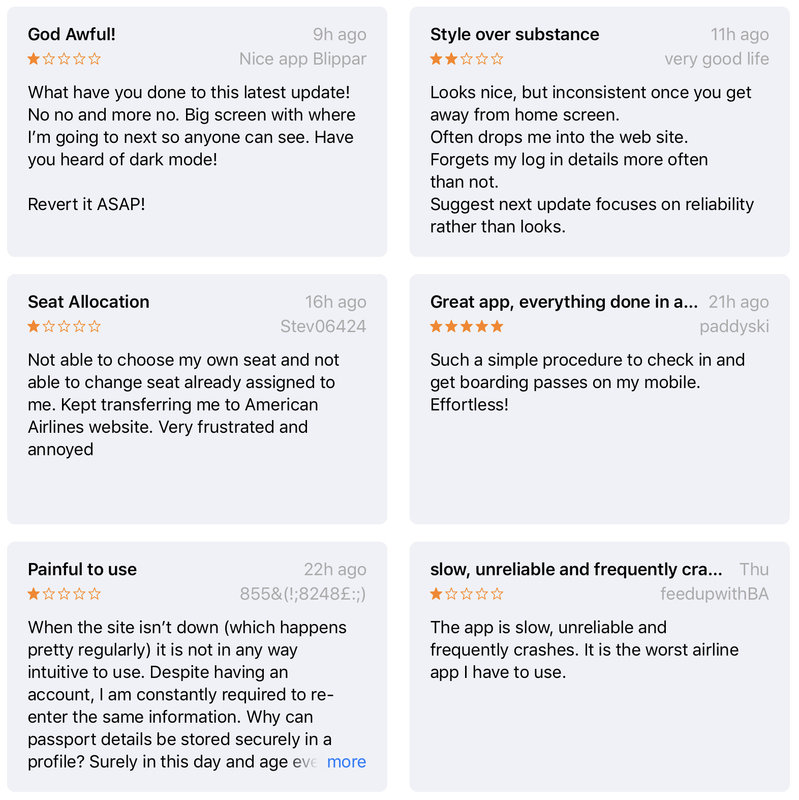Click the star rating of Seat Allocation review
This screenshot has height=800, width=799.
tap(64, 326)
